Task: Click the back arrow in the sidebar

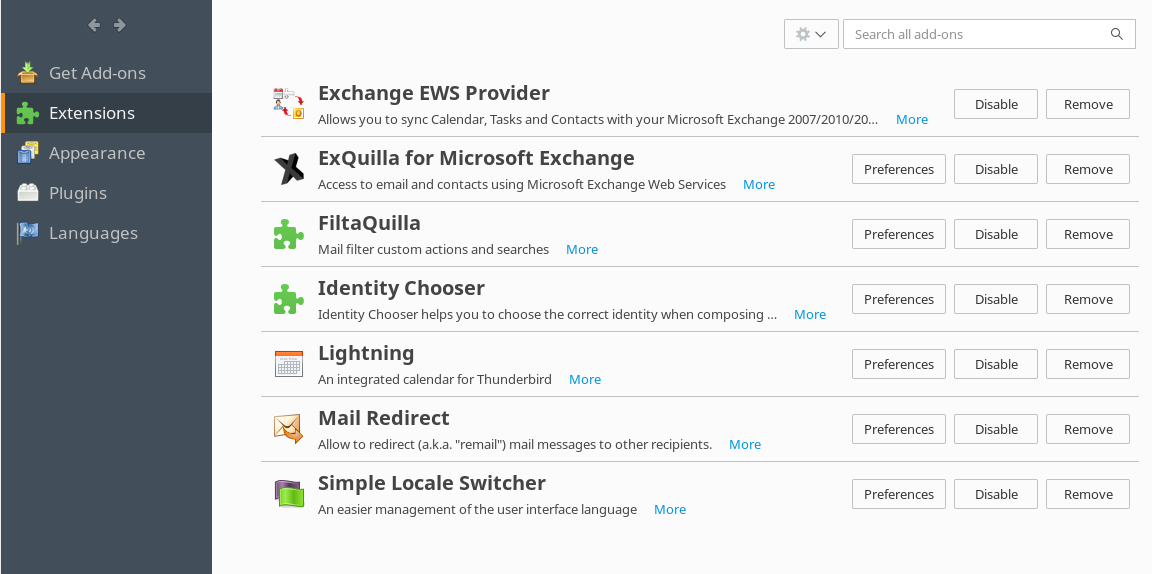Action: tap(94, 25)
